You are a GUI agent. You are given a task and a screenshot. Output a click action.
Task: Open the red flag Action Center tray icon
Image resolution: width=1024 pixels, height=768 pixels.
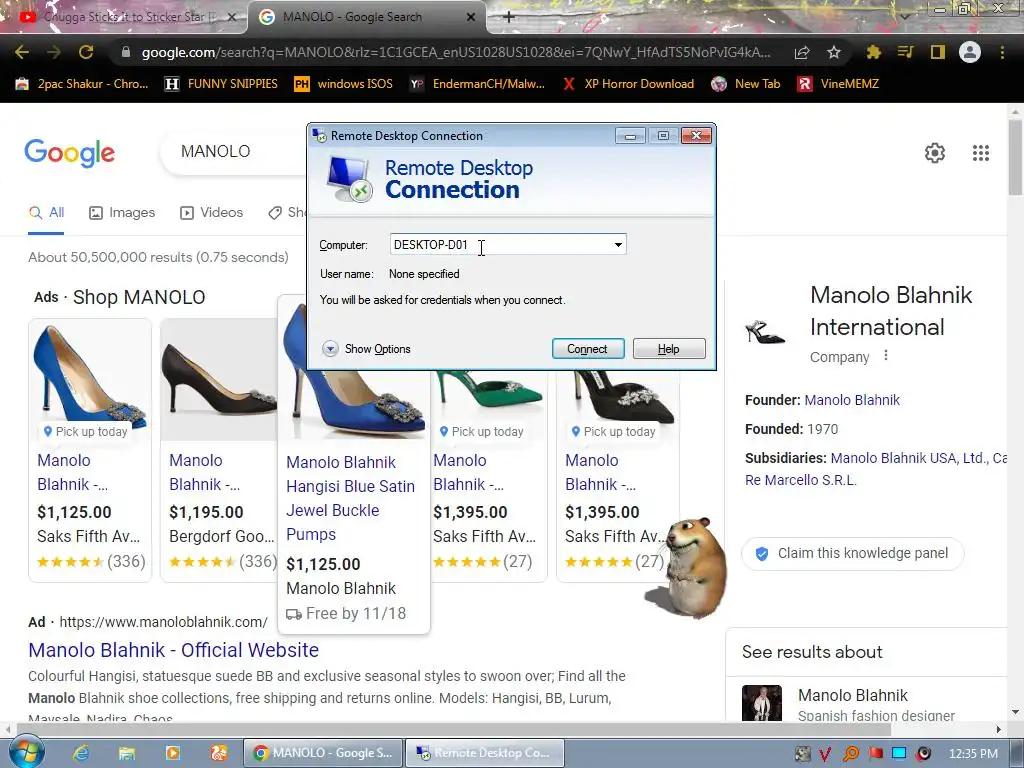(875, 754)
